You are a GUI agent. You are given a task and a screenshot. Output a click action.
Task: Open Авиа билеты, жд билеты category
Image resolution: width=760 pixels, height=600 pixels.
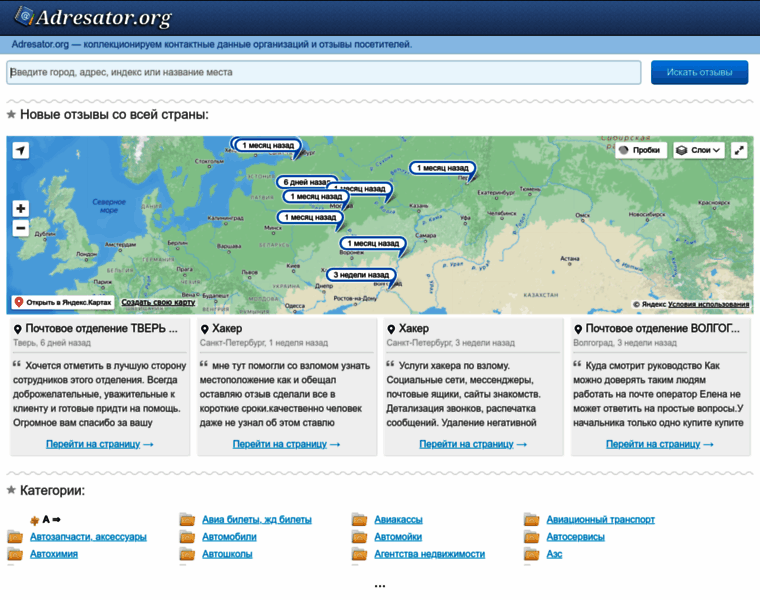click(x=257, y=520)
